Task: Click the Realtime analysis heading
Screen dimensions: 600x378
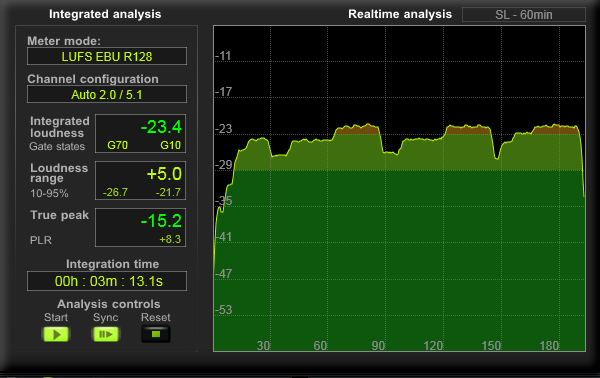Action: click(x=400, y=14)
